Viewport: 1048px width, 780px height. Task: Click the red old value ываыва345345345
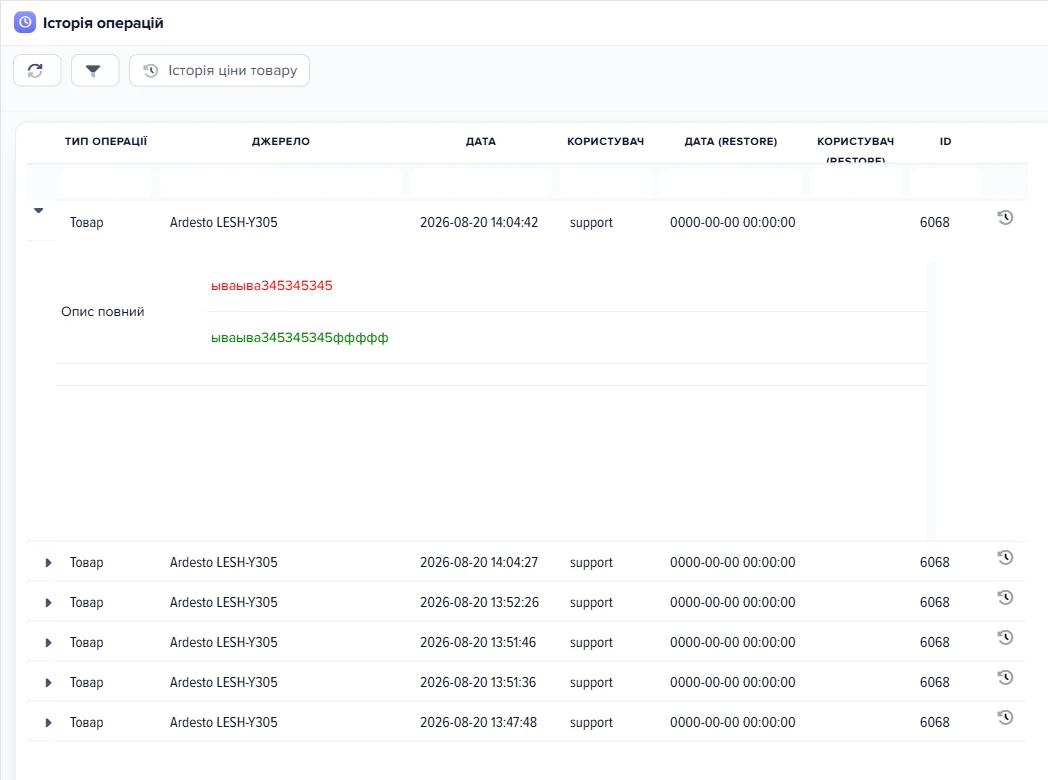point(271,286)
